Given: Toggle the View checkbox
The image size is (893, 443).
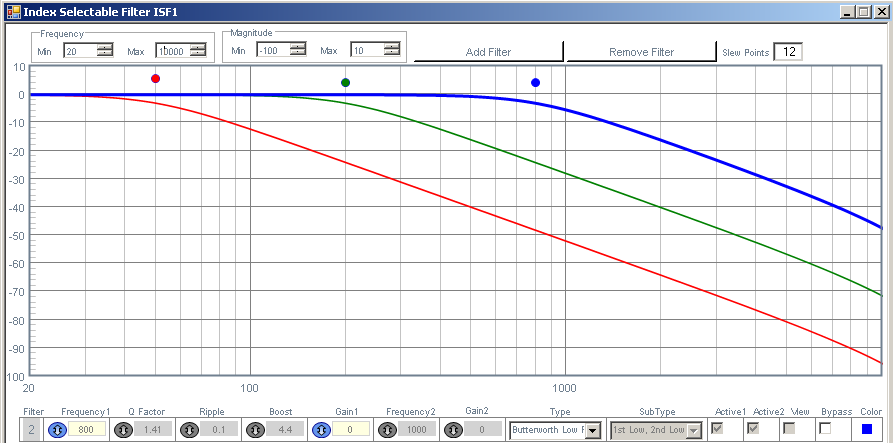Looking at the screenshot, I should click(x=789, y=428).
